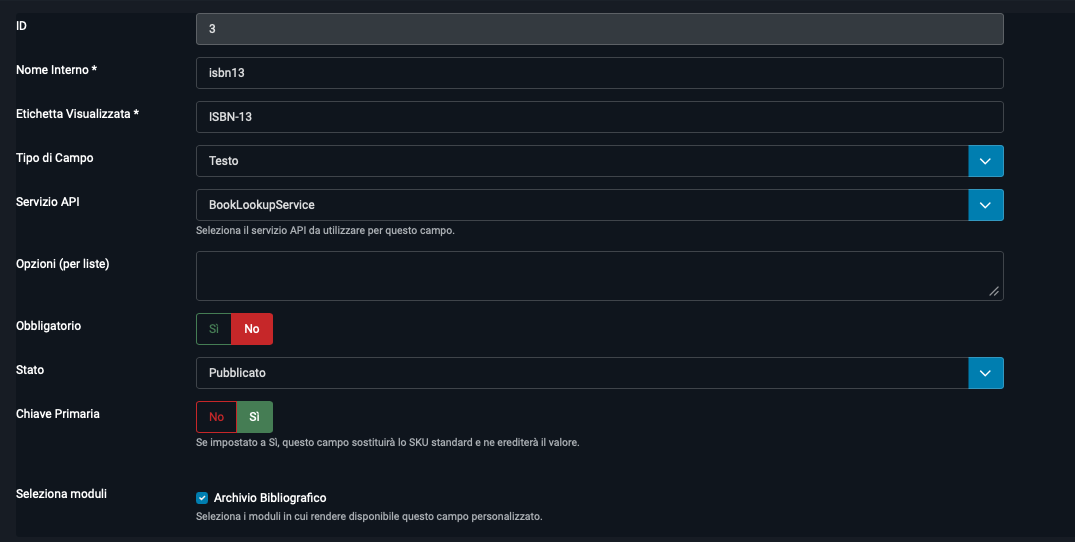Click the read-only ID field
1075x542 pixels.
click(x=599, y=29)
